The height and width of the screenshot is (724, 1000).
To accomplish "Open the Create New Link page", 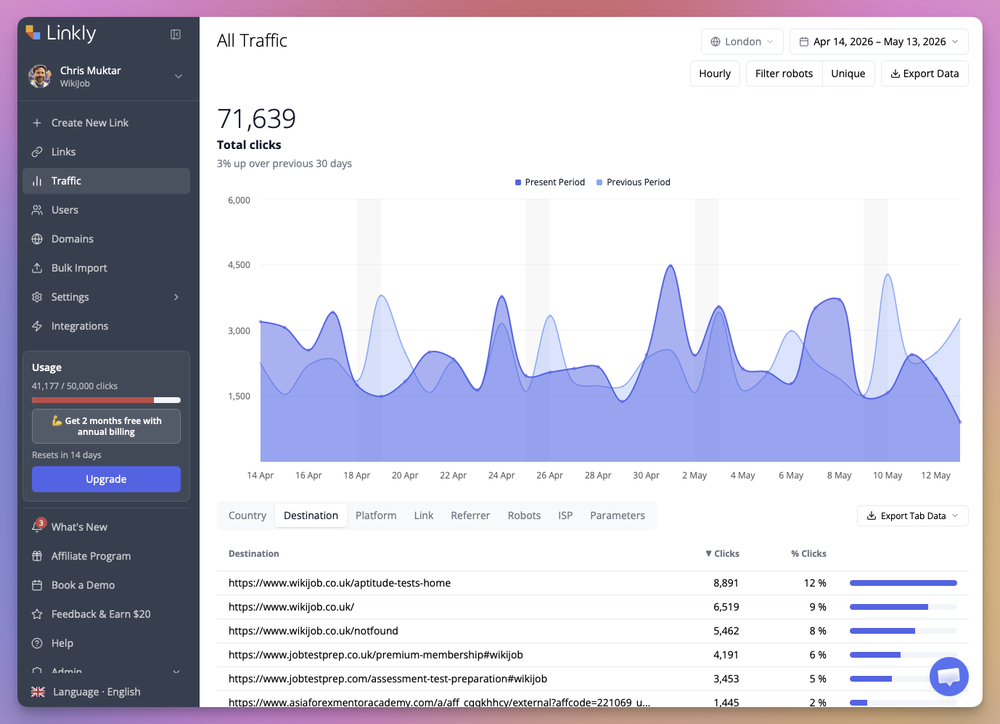I will [x=106, y=122].
